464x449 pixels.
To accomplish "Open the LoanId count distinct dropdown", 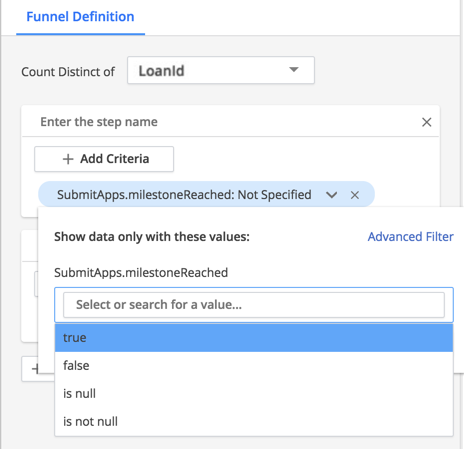I will tap(221, 70).
